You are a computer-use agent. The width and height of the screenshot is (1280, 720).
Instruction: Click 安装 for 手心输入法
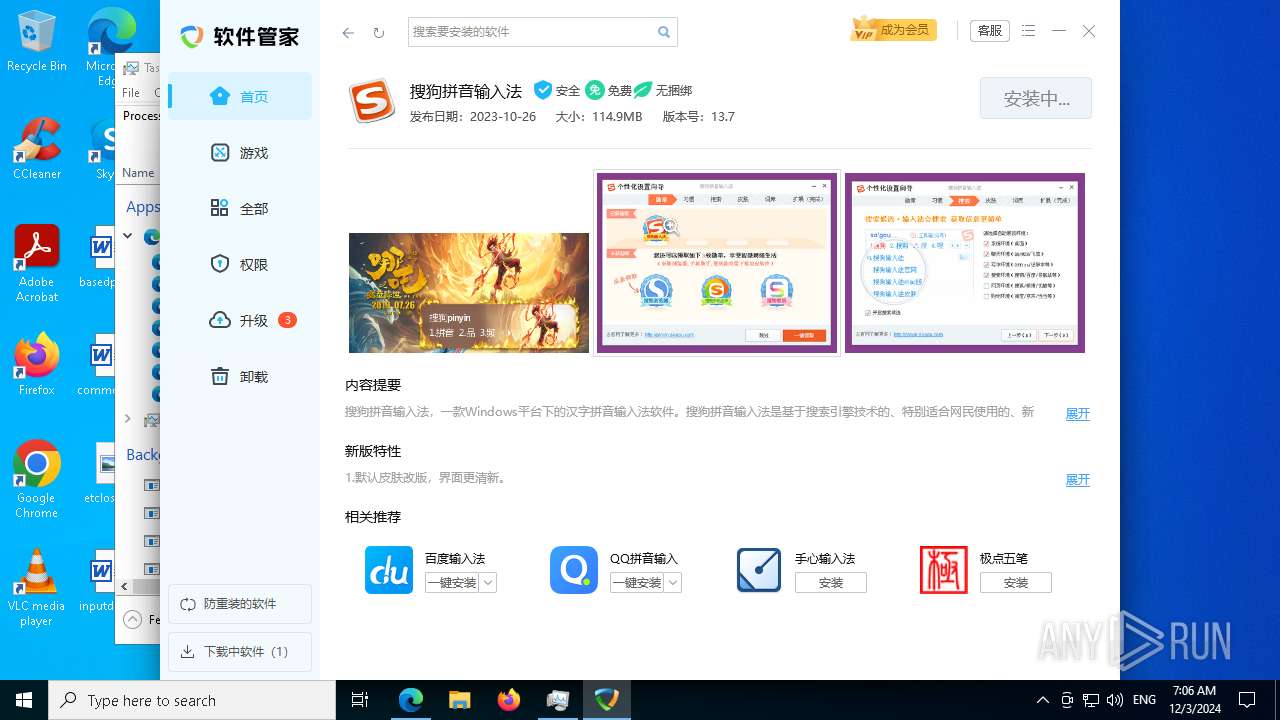pyautogui.click(x=831, y=583)
